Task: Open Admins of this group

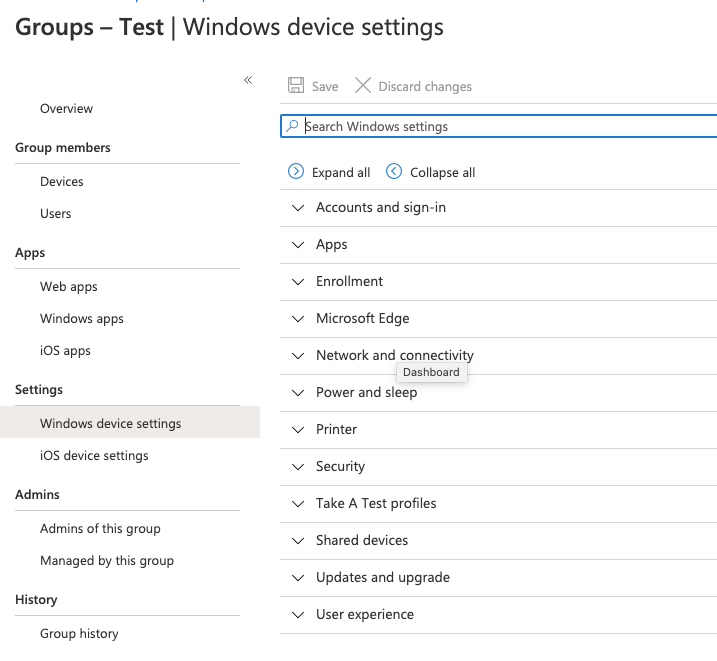Action: click(100, 528)
